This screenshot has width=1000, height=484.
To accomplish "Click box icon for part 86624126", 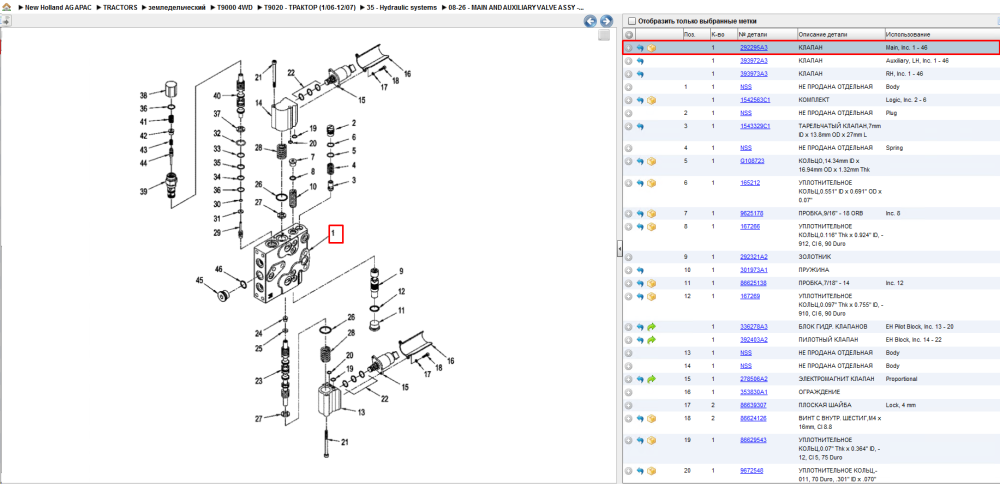I will [651, 418].
